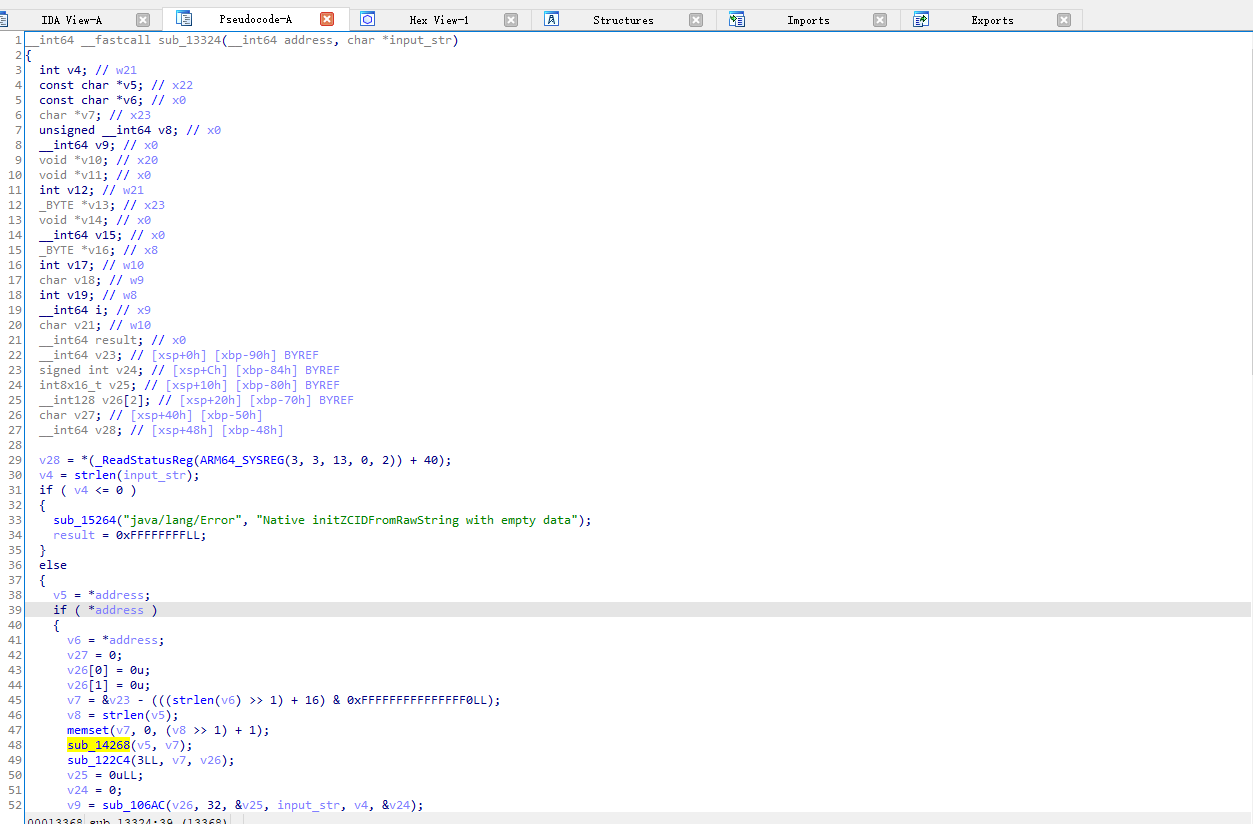Image resolution: width=1253 pixels, height=824 pixels.
Task: Click declaration "__int64 result; // x0"
Action: pyautogui.click(x=113, y=340)
